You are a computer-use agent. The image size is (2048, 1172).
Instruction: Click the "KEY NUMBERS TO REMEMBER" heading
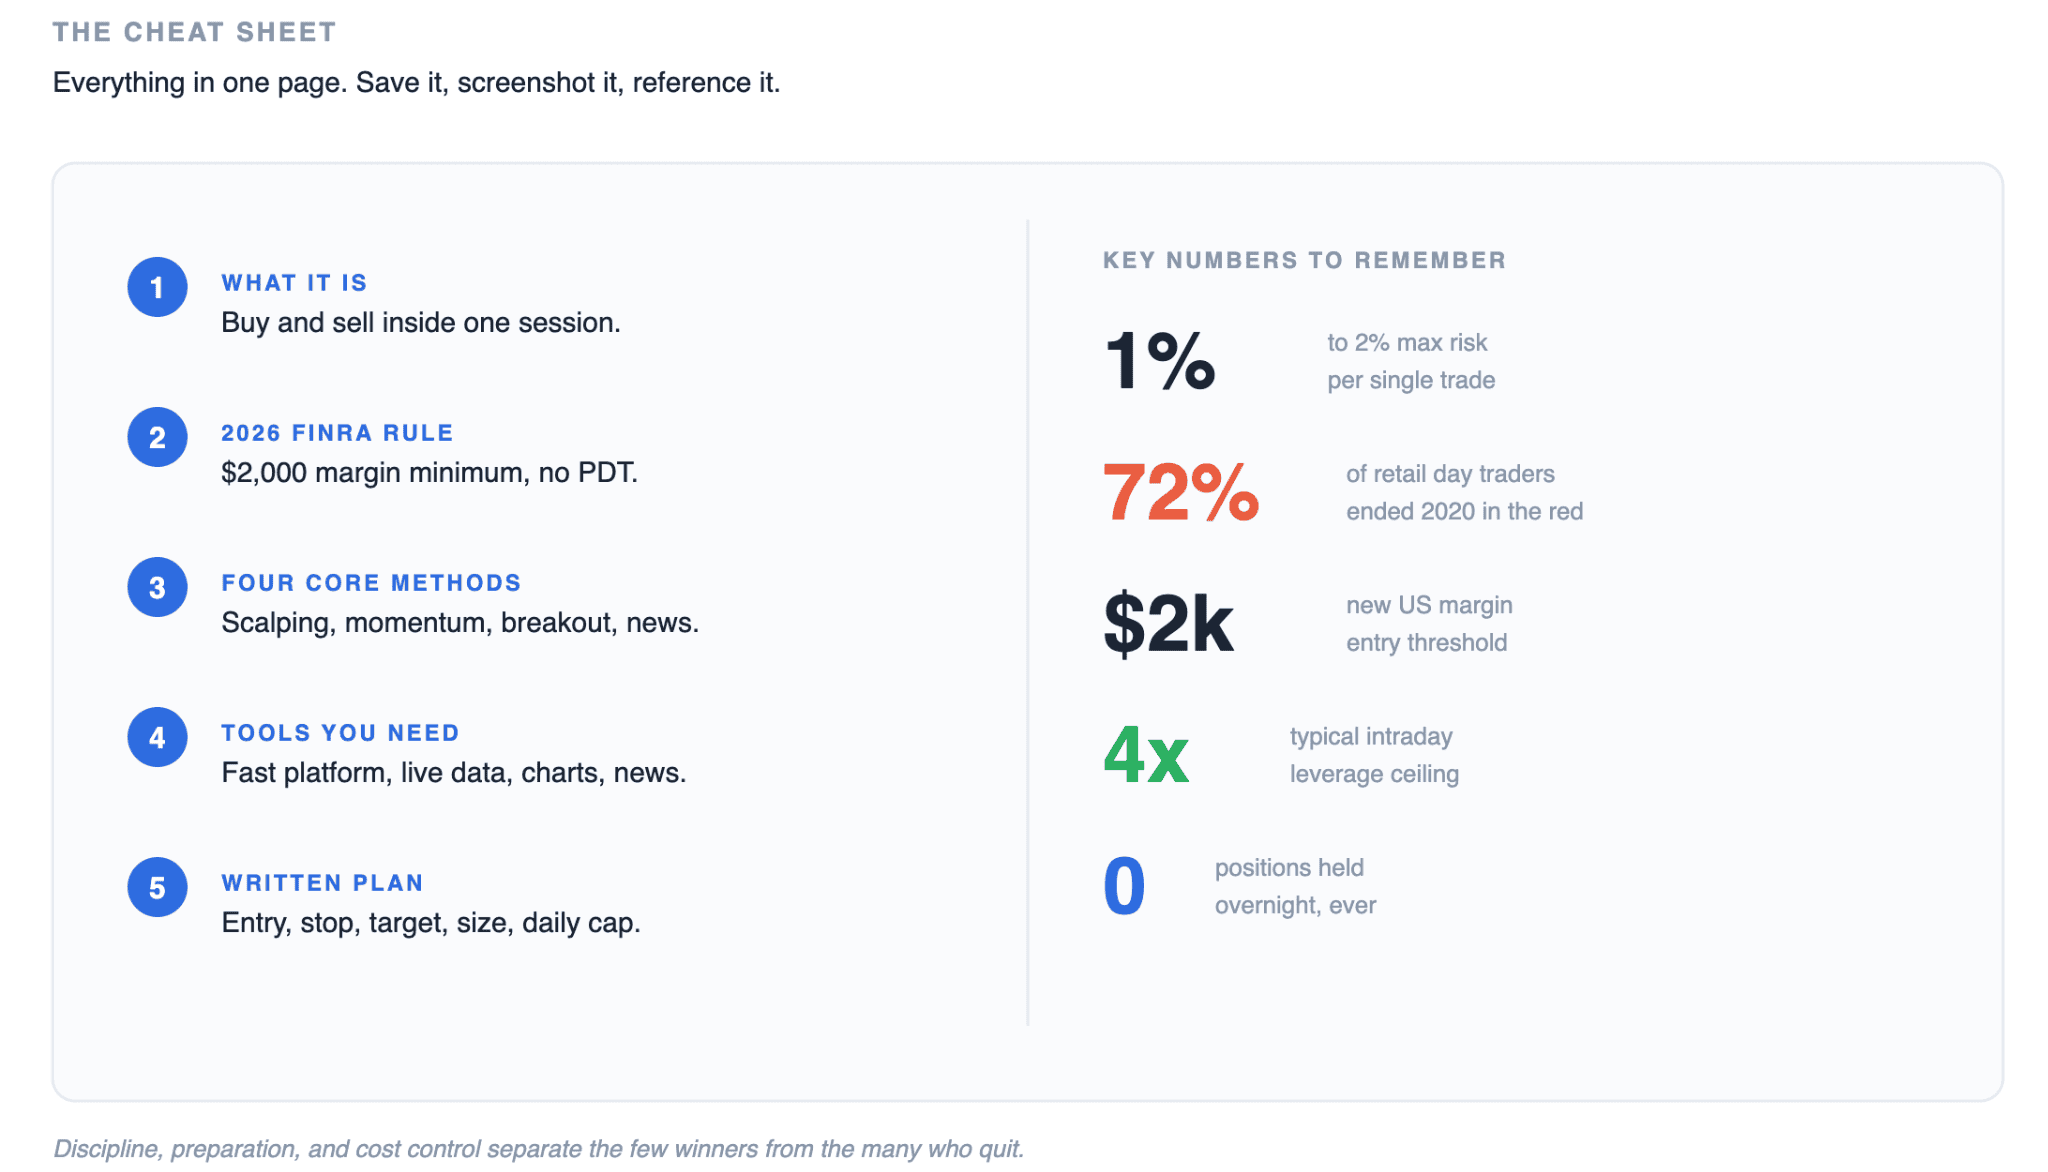click(1304, 260)
